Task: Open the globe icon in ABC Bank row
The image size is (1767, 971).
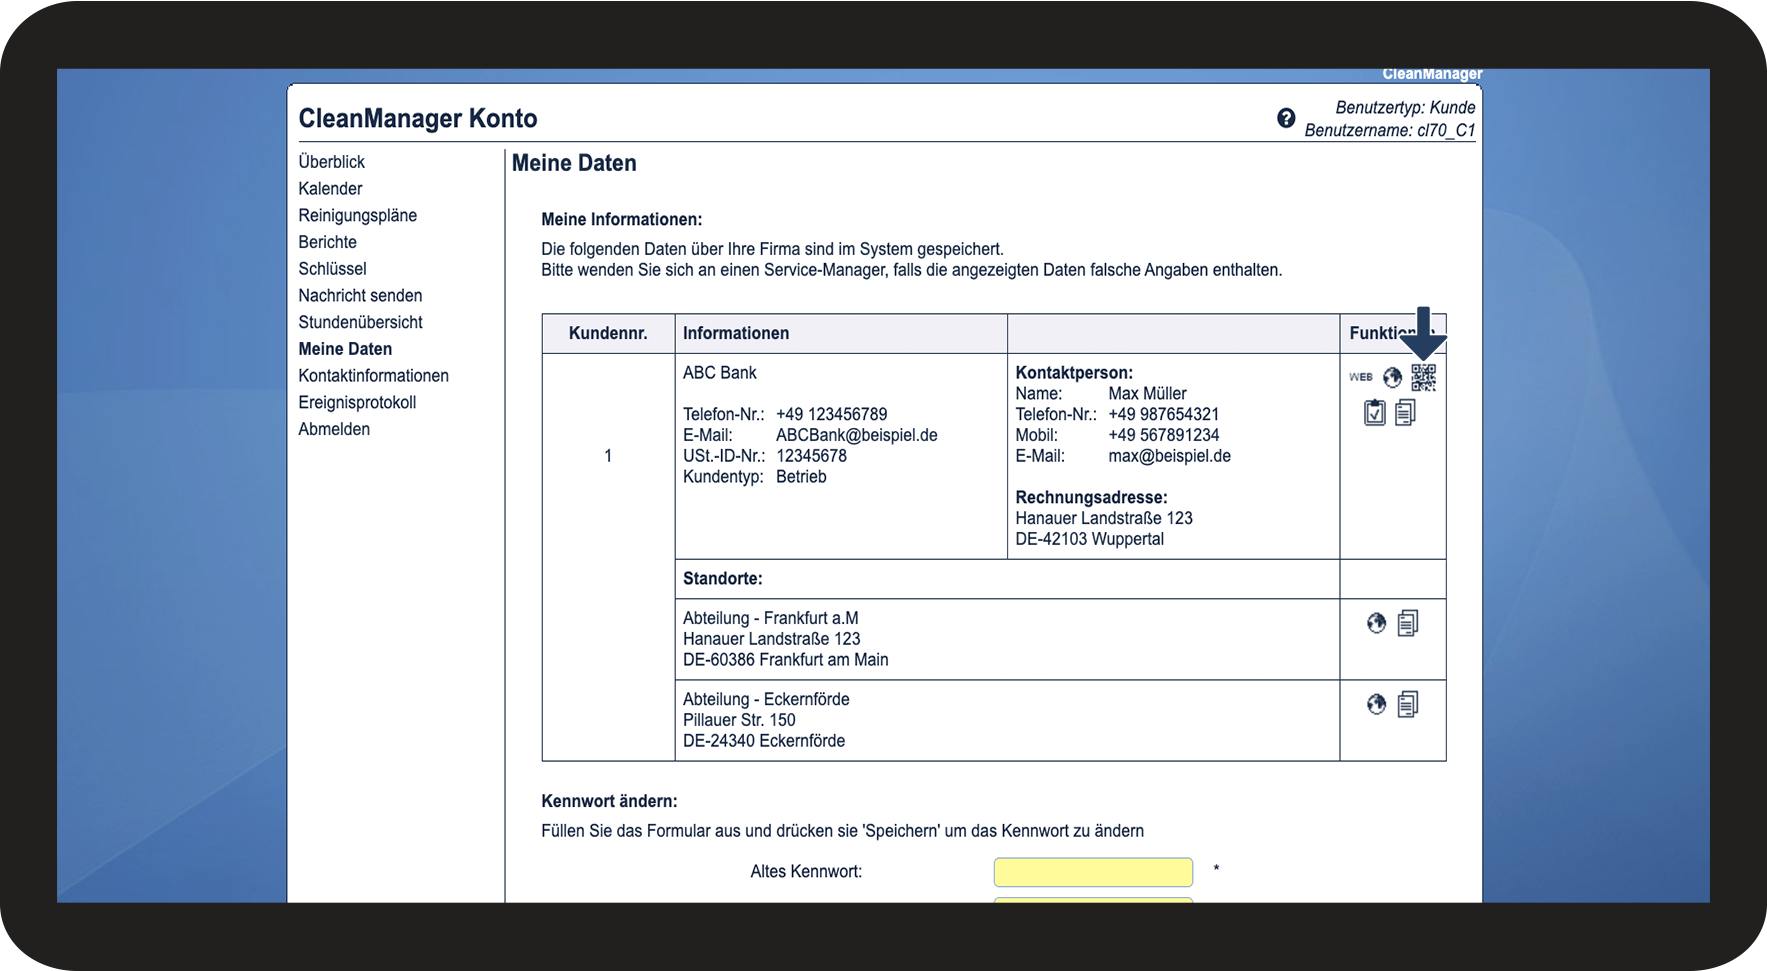Action: [1392, 377]
